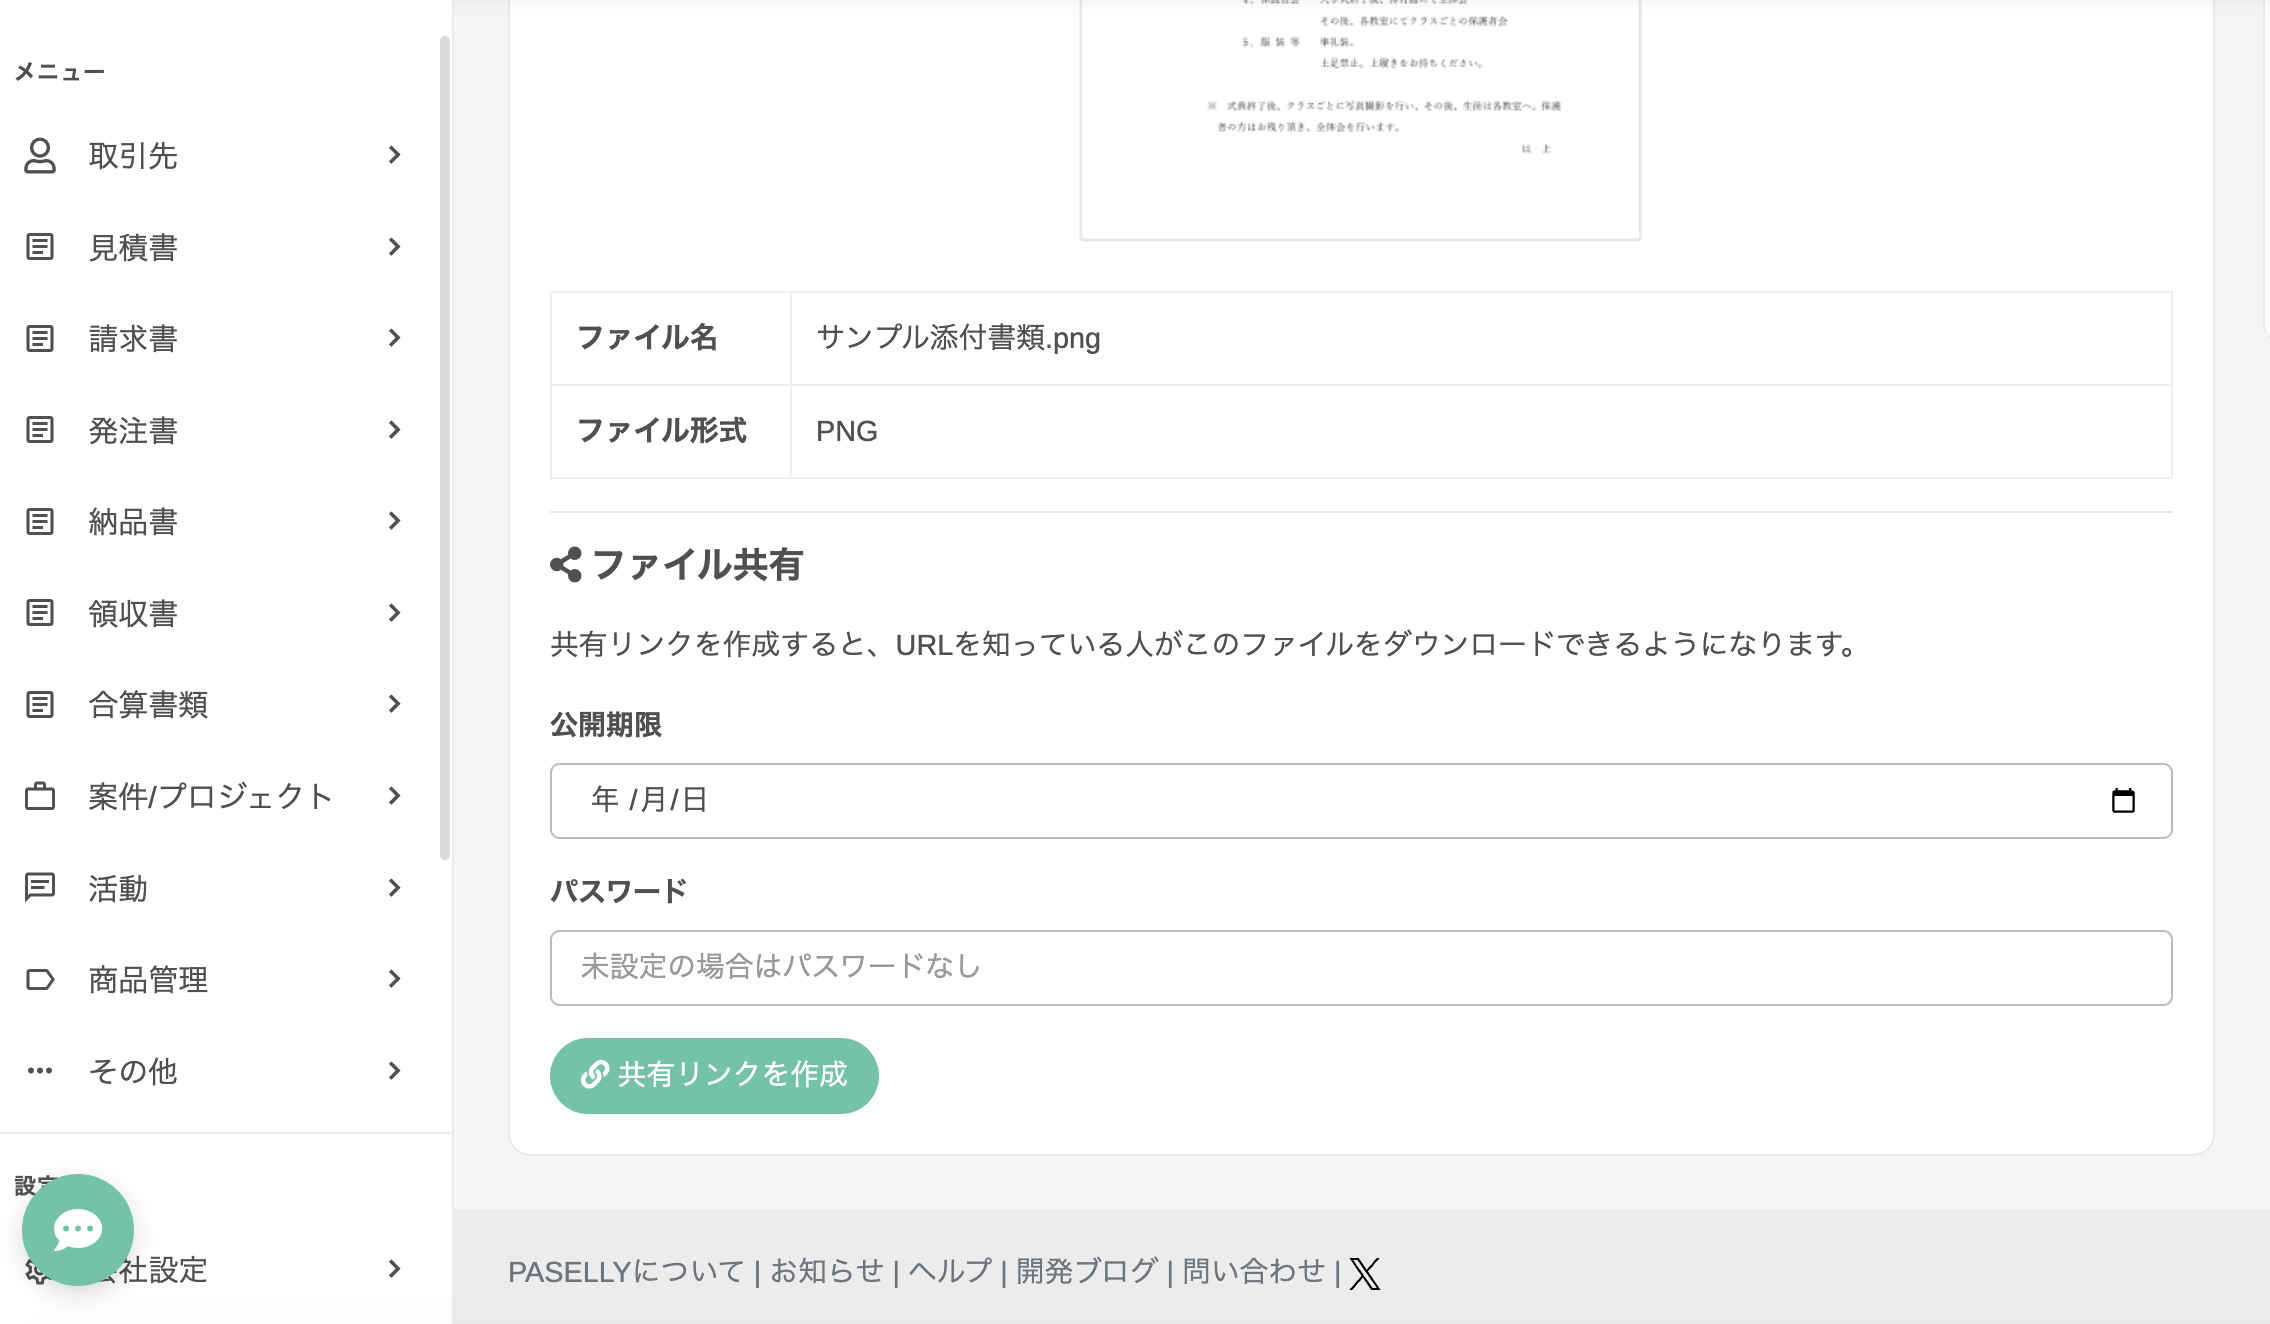The width and height of the screenshot is (2270, 1324).
Task: Open the calendar picker icon in 公開期限
Action: 2123,801
